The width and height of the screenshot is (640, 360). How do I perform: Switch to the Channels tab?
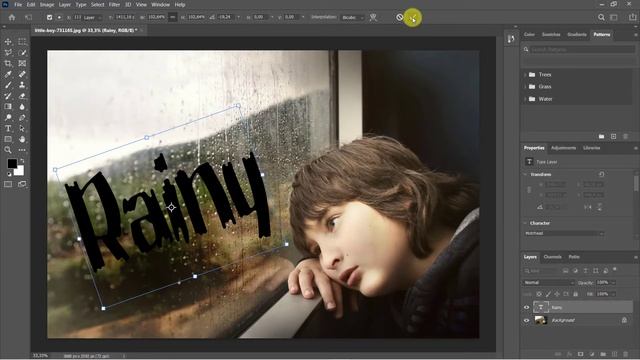coord(553,257)
